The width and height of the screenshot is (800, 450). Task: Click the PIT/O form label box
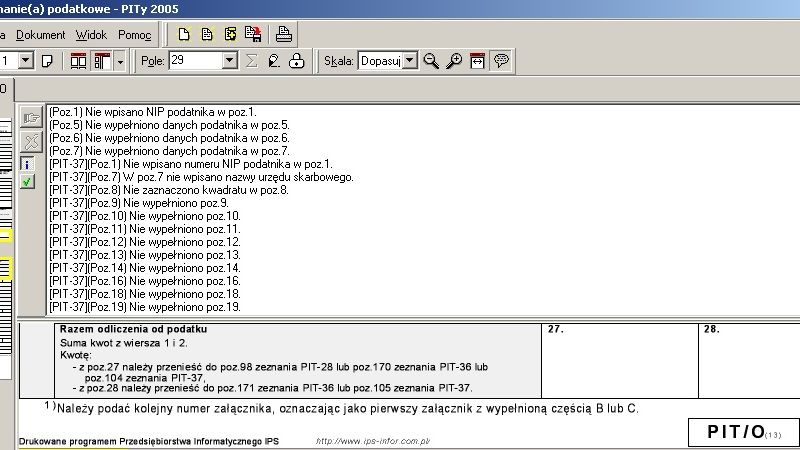(x=743, y=432)
